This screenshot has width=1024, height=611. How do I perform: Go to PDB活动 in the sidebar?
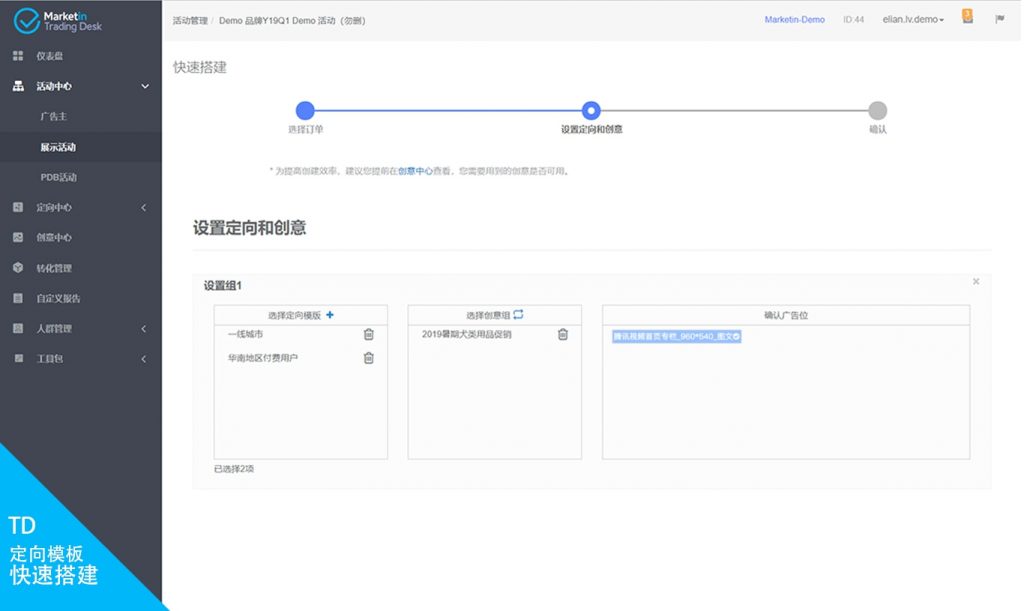coord(58,177)
